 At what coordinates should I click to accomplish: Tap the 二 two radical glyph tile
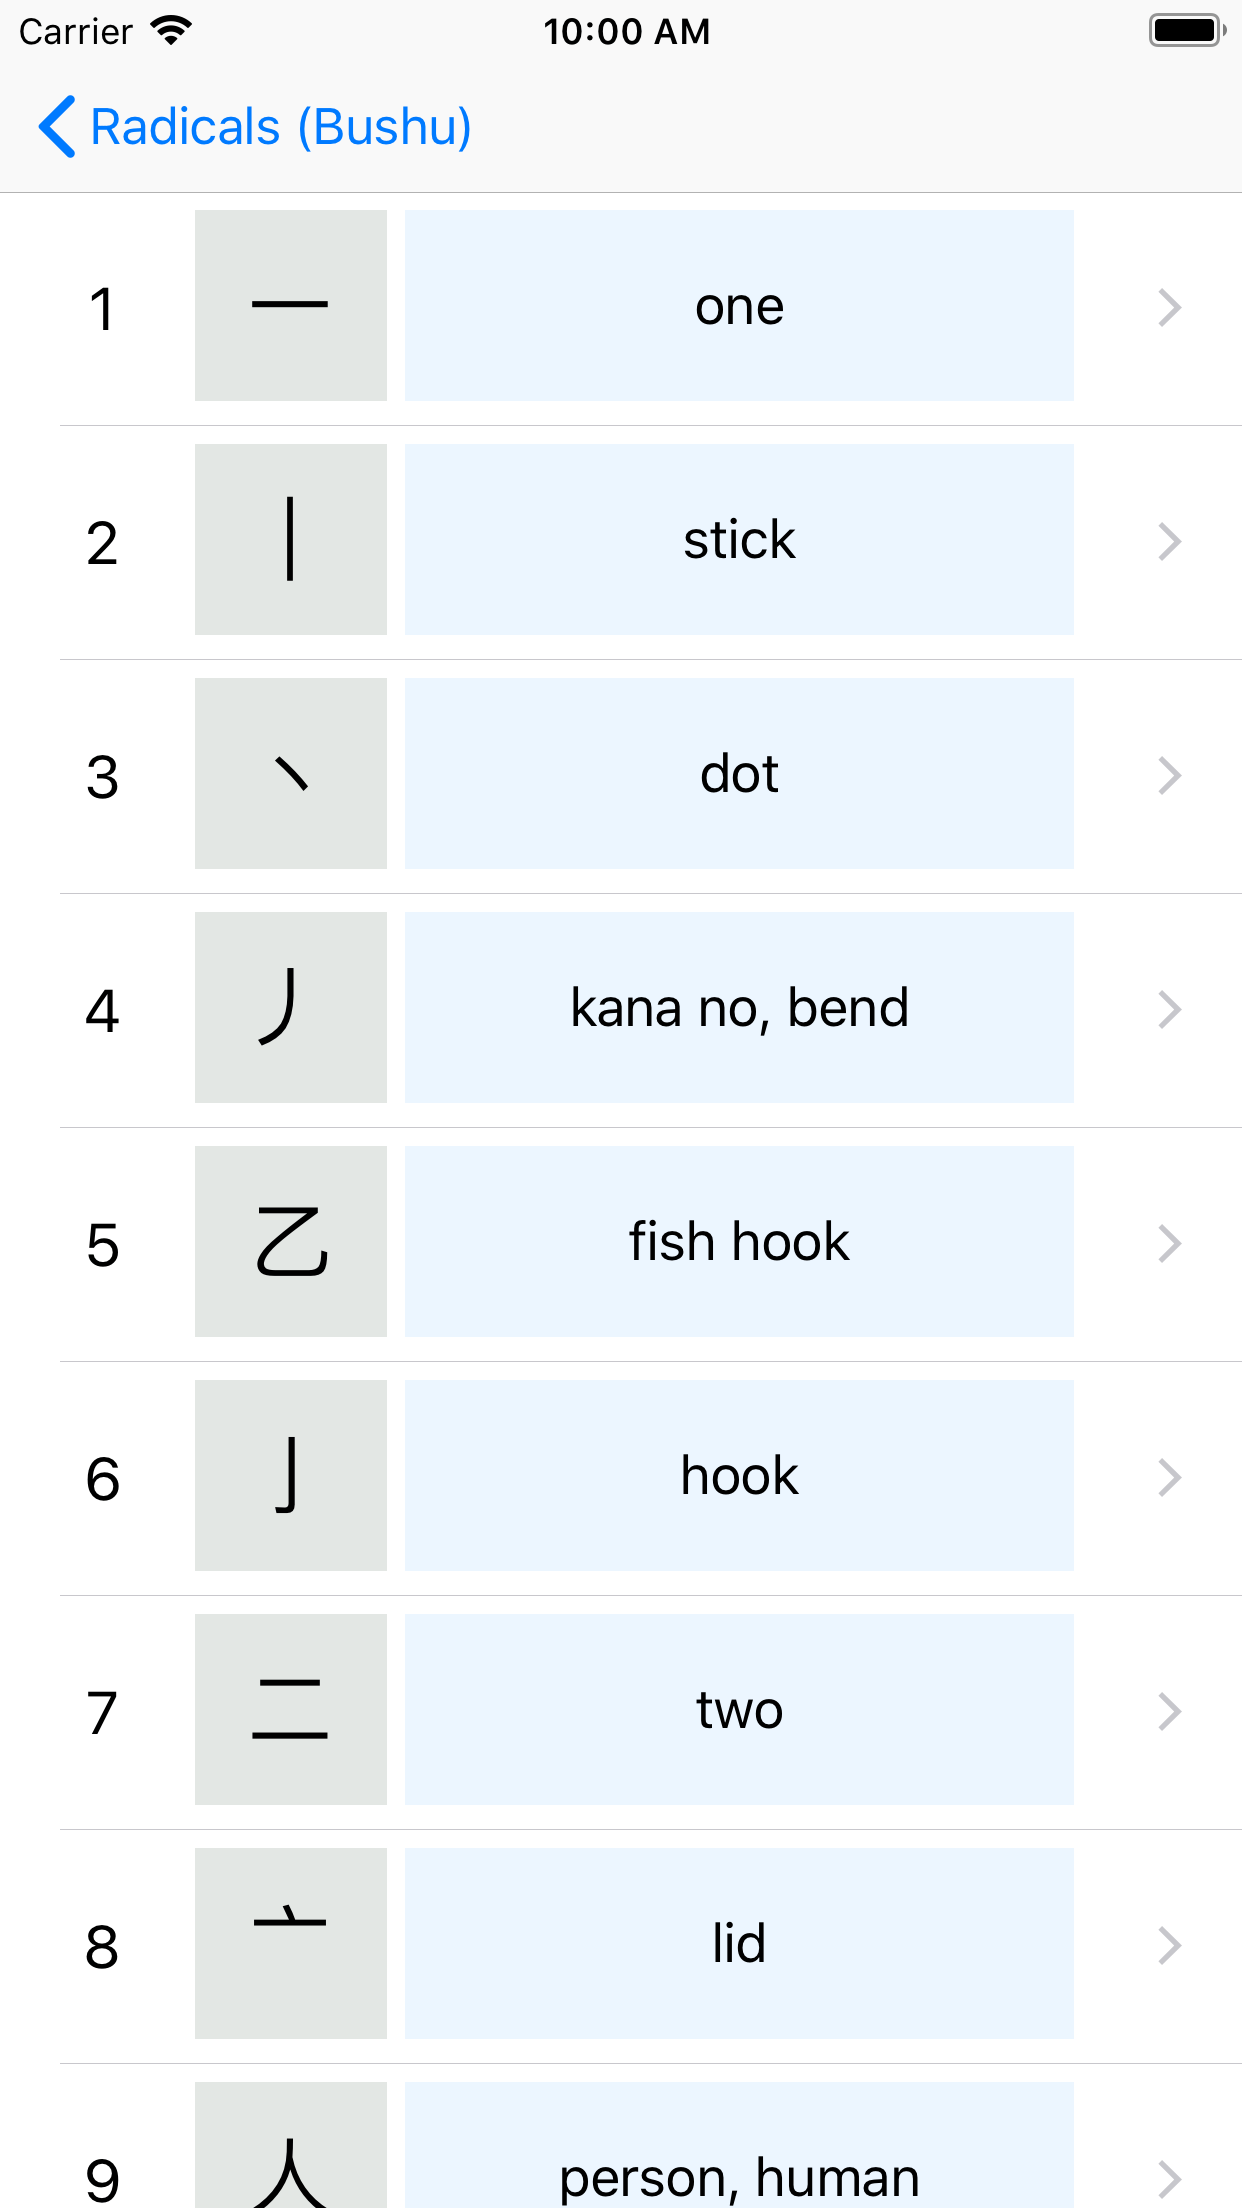pyautogui.click(x=291, y=1709)
